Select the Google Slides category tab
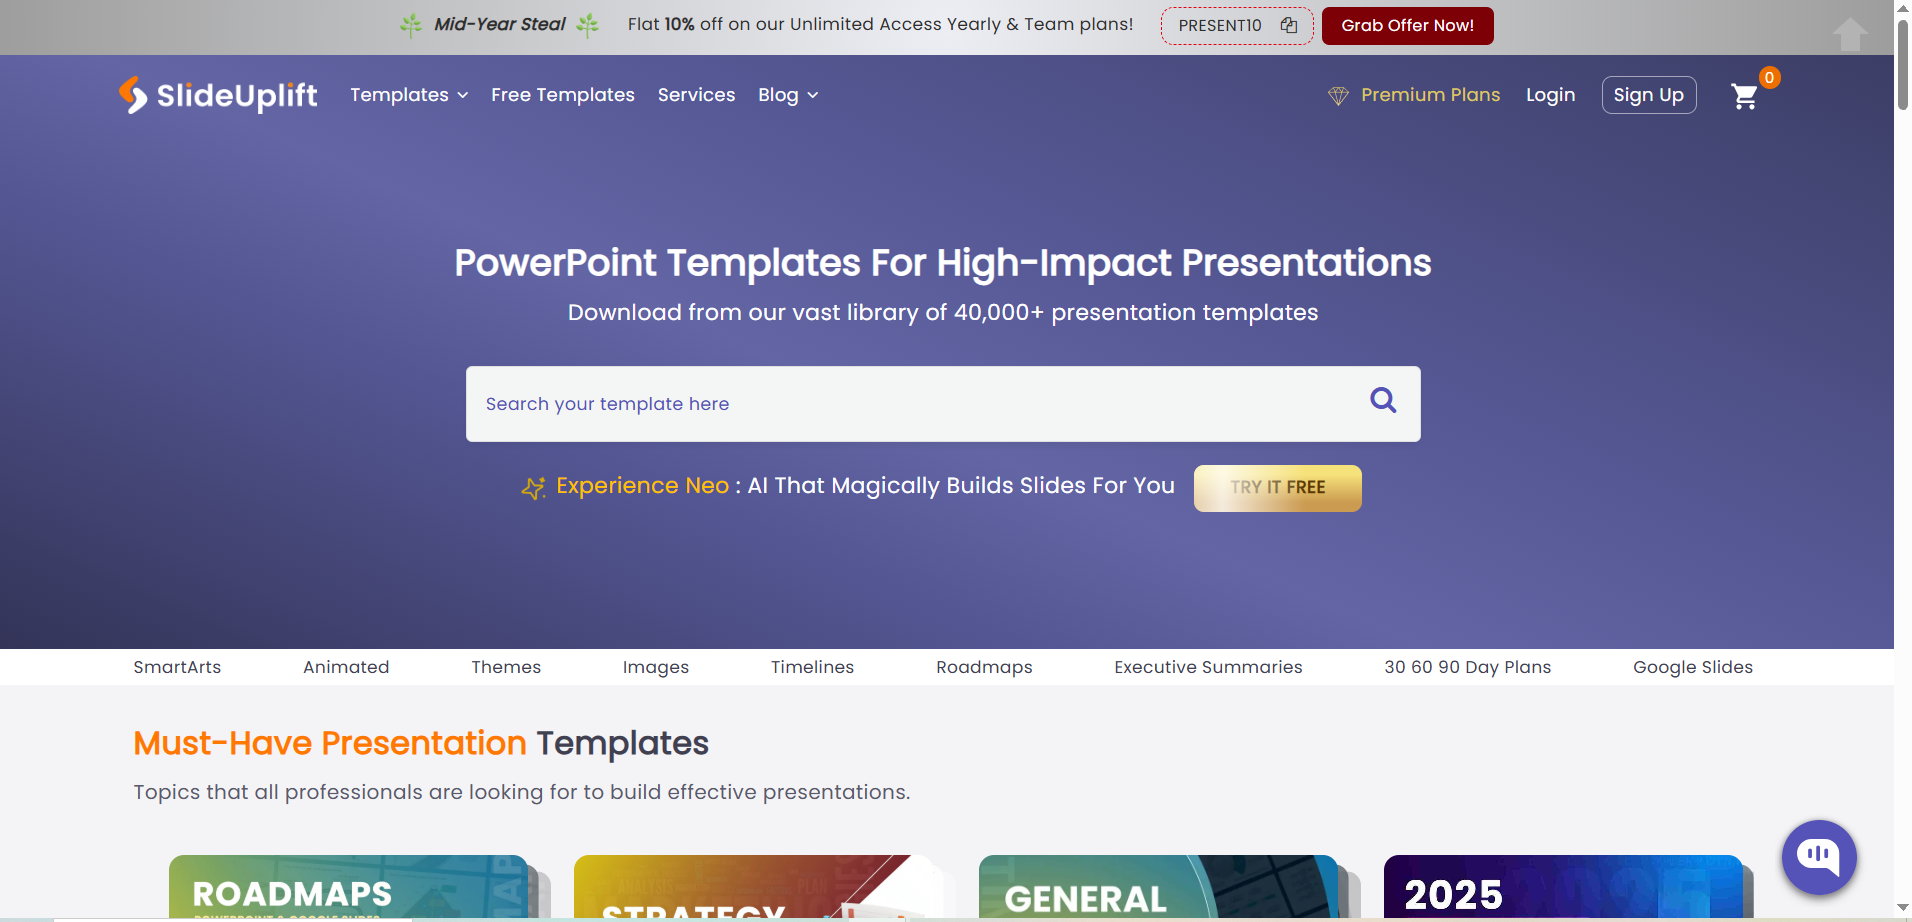1912x922 pixels. (1693, 667)
